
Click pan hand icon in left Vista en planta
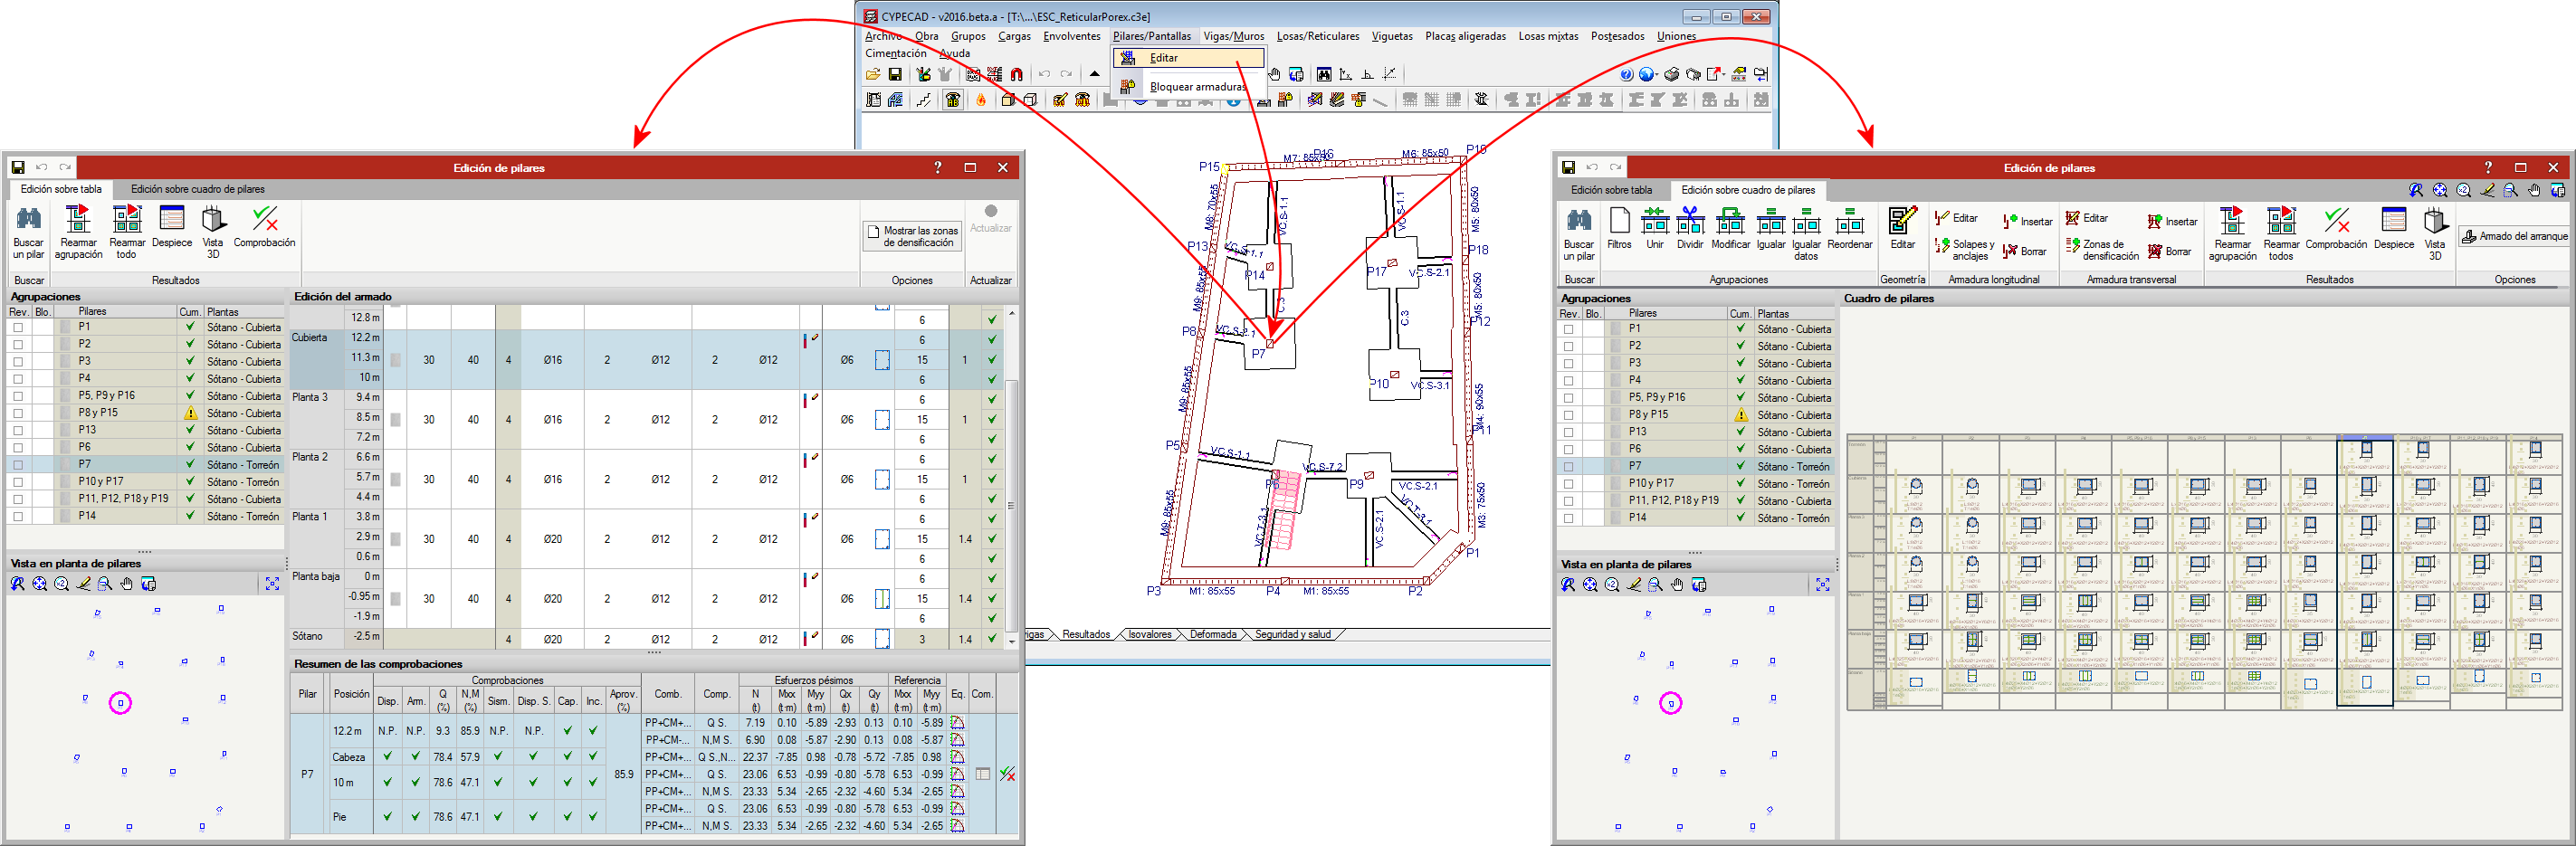126,584
